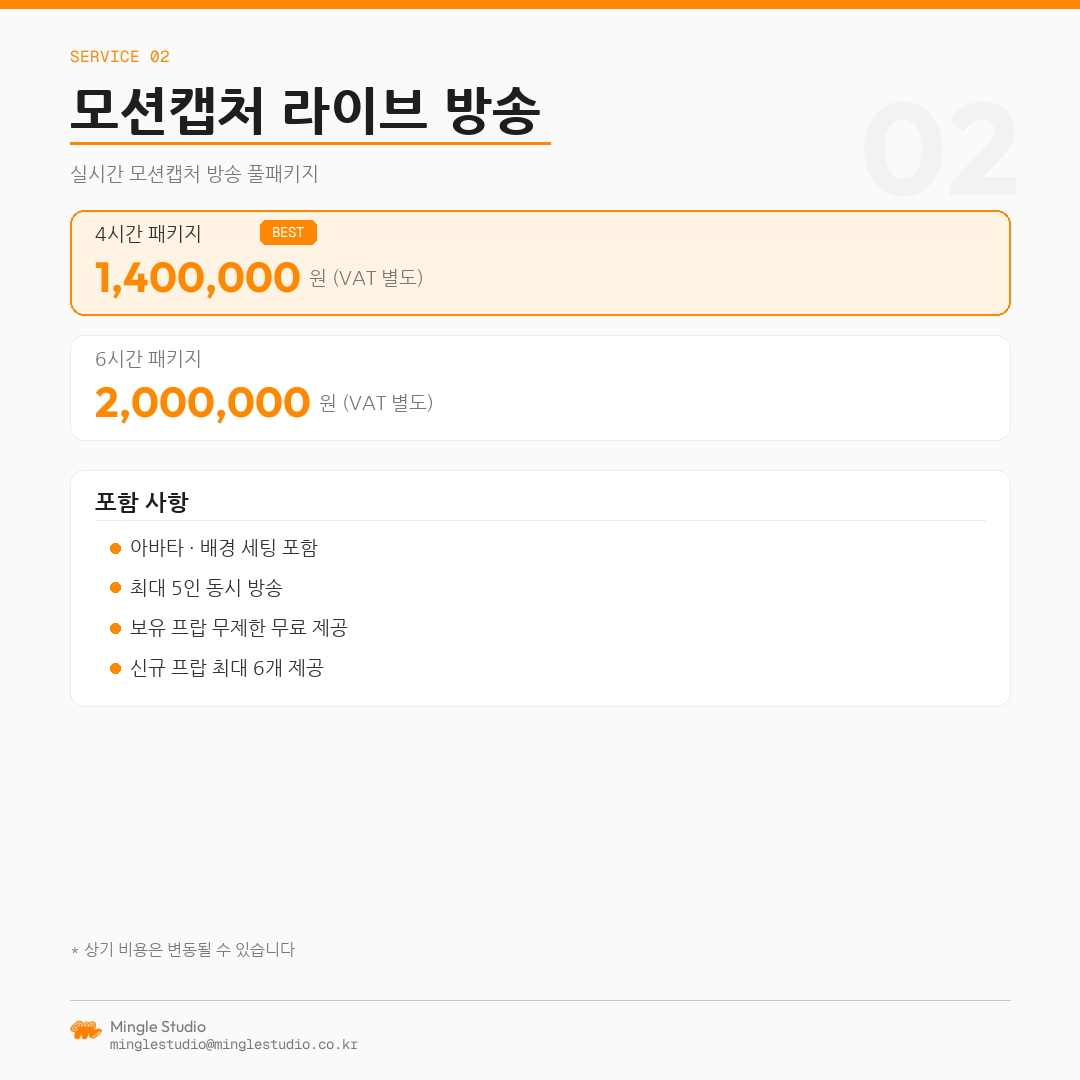Click bullet beside 최대 5인 동시 방송
Viewport: 1080px width, 1080px height.
point(115,588)
